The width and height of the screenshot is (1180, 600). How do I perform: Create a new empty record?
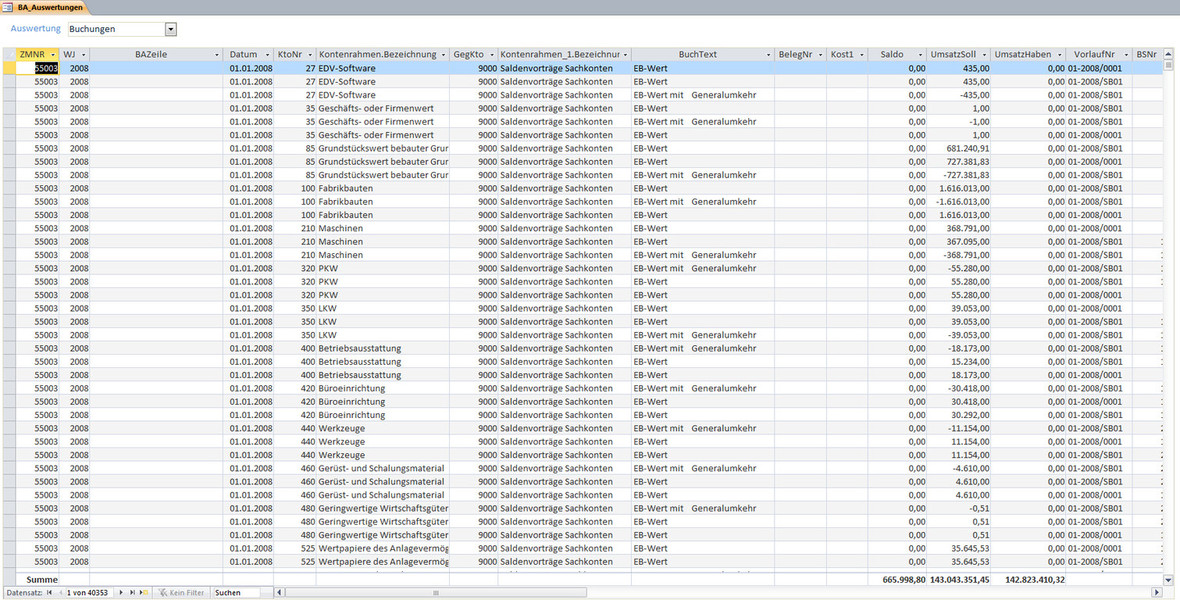[x=143, y=593]
